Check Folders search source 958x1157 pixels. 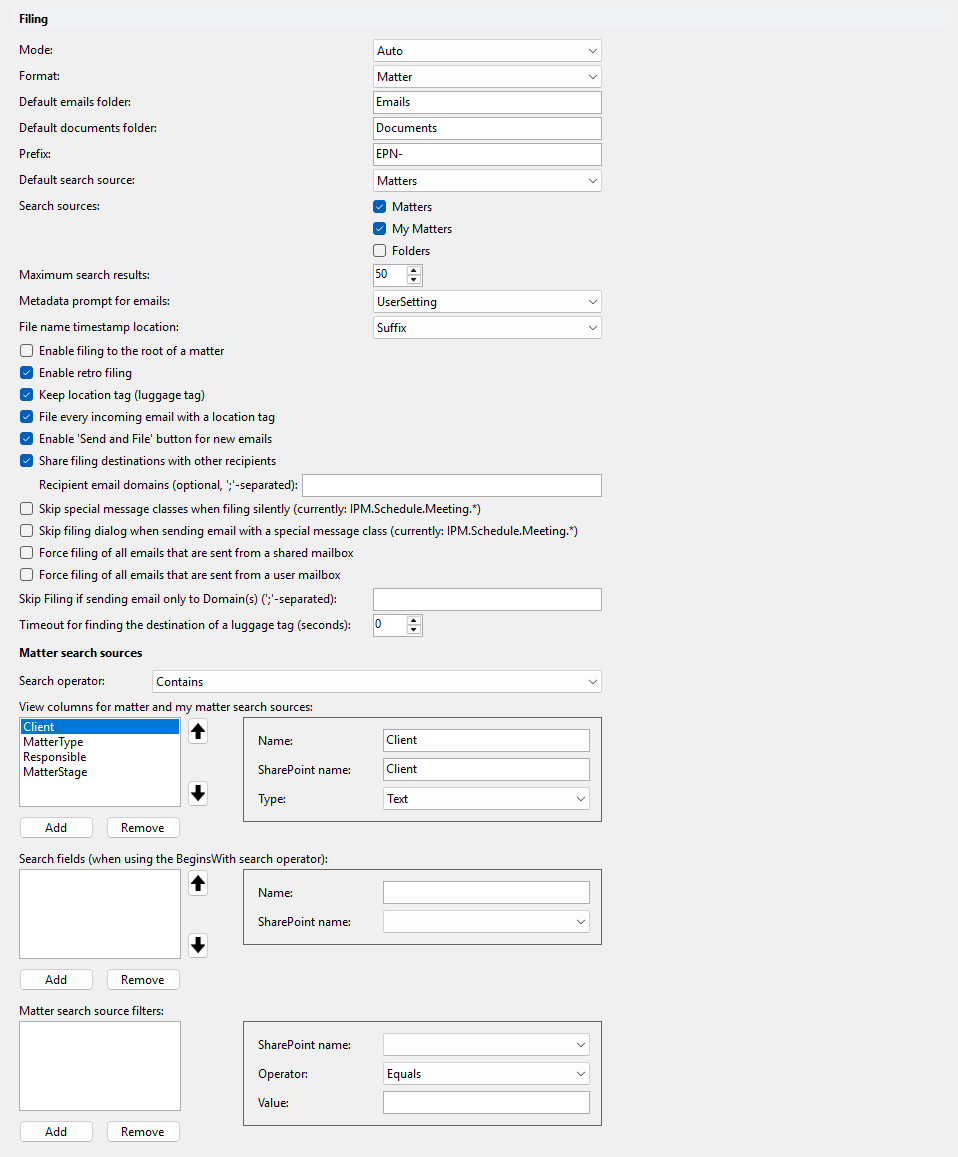coord(379,251)
